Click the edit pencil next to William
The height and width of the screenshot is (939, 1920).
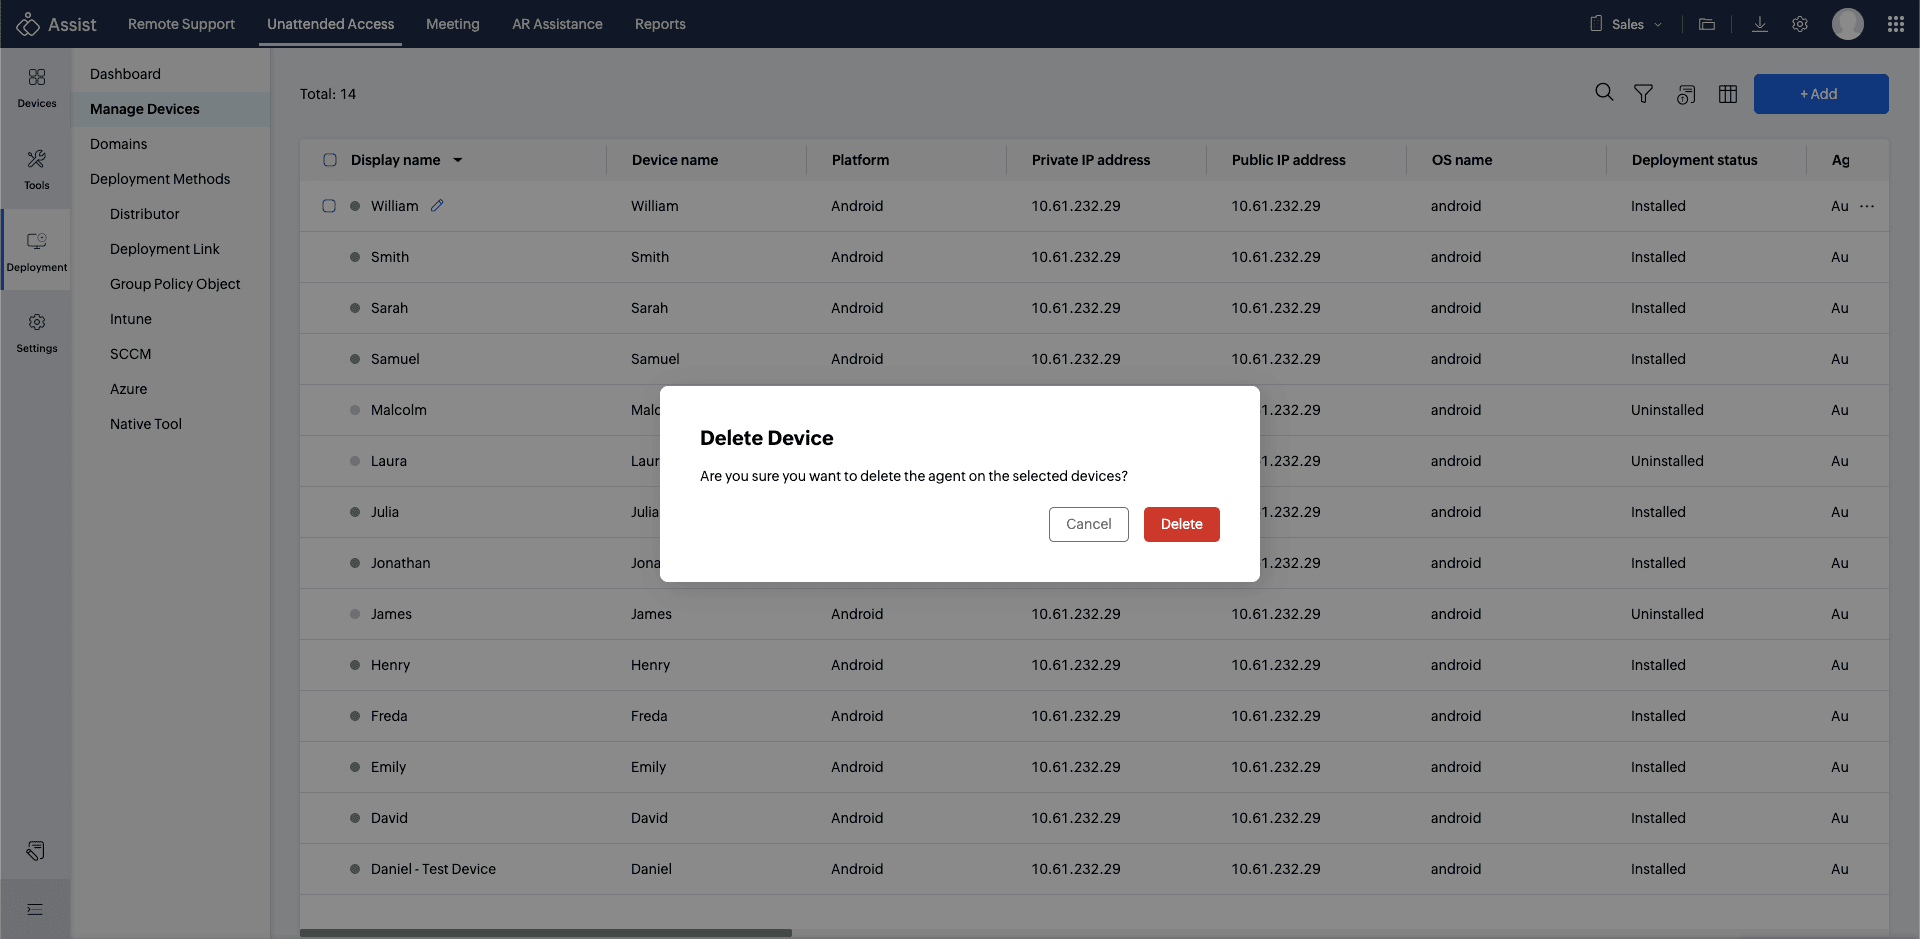coord(437,206)
